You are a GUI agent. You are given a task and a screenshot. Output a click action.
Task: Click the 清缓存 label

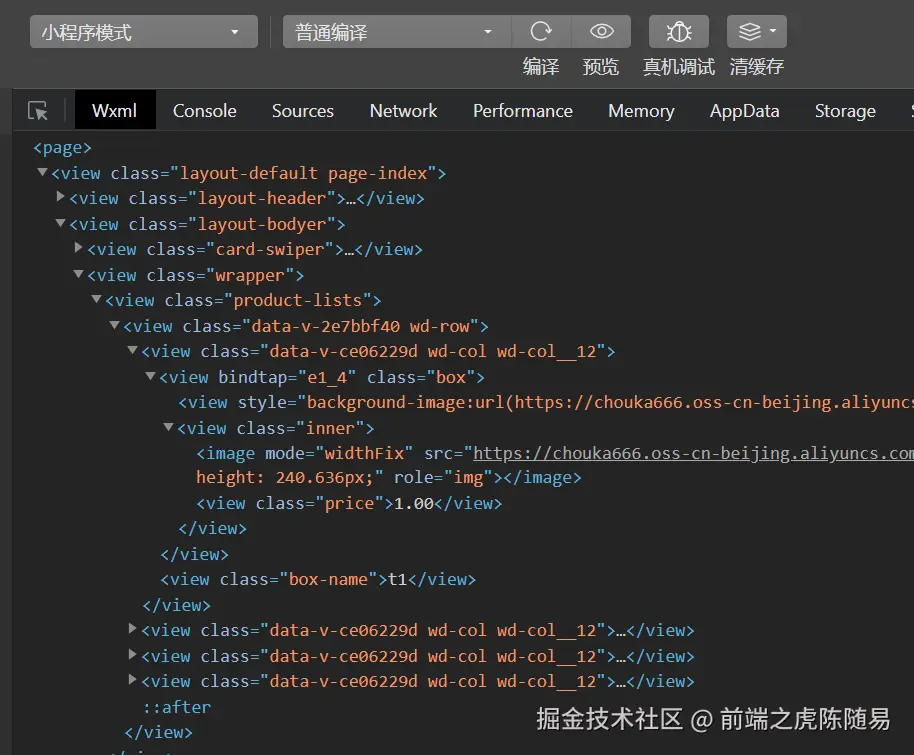coord(757,66)
